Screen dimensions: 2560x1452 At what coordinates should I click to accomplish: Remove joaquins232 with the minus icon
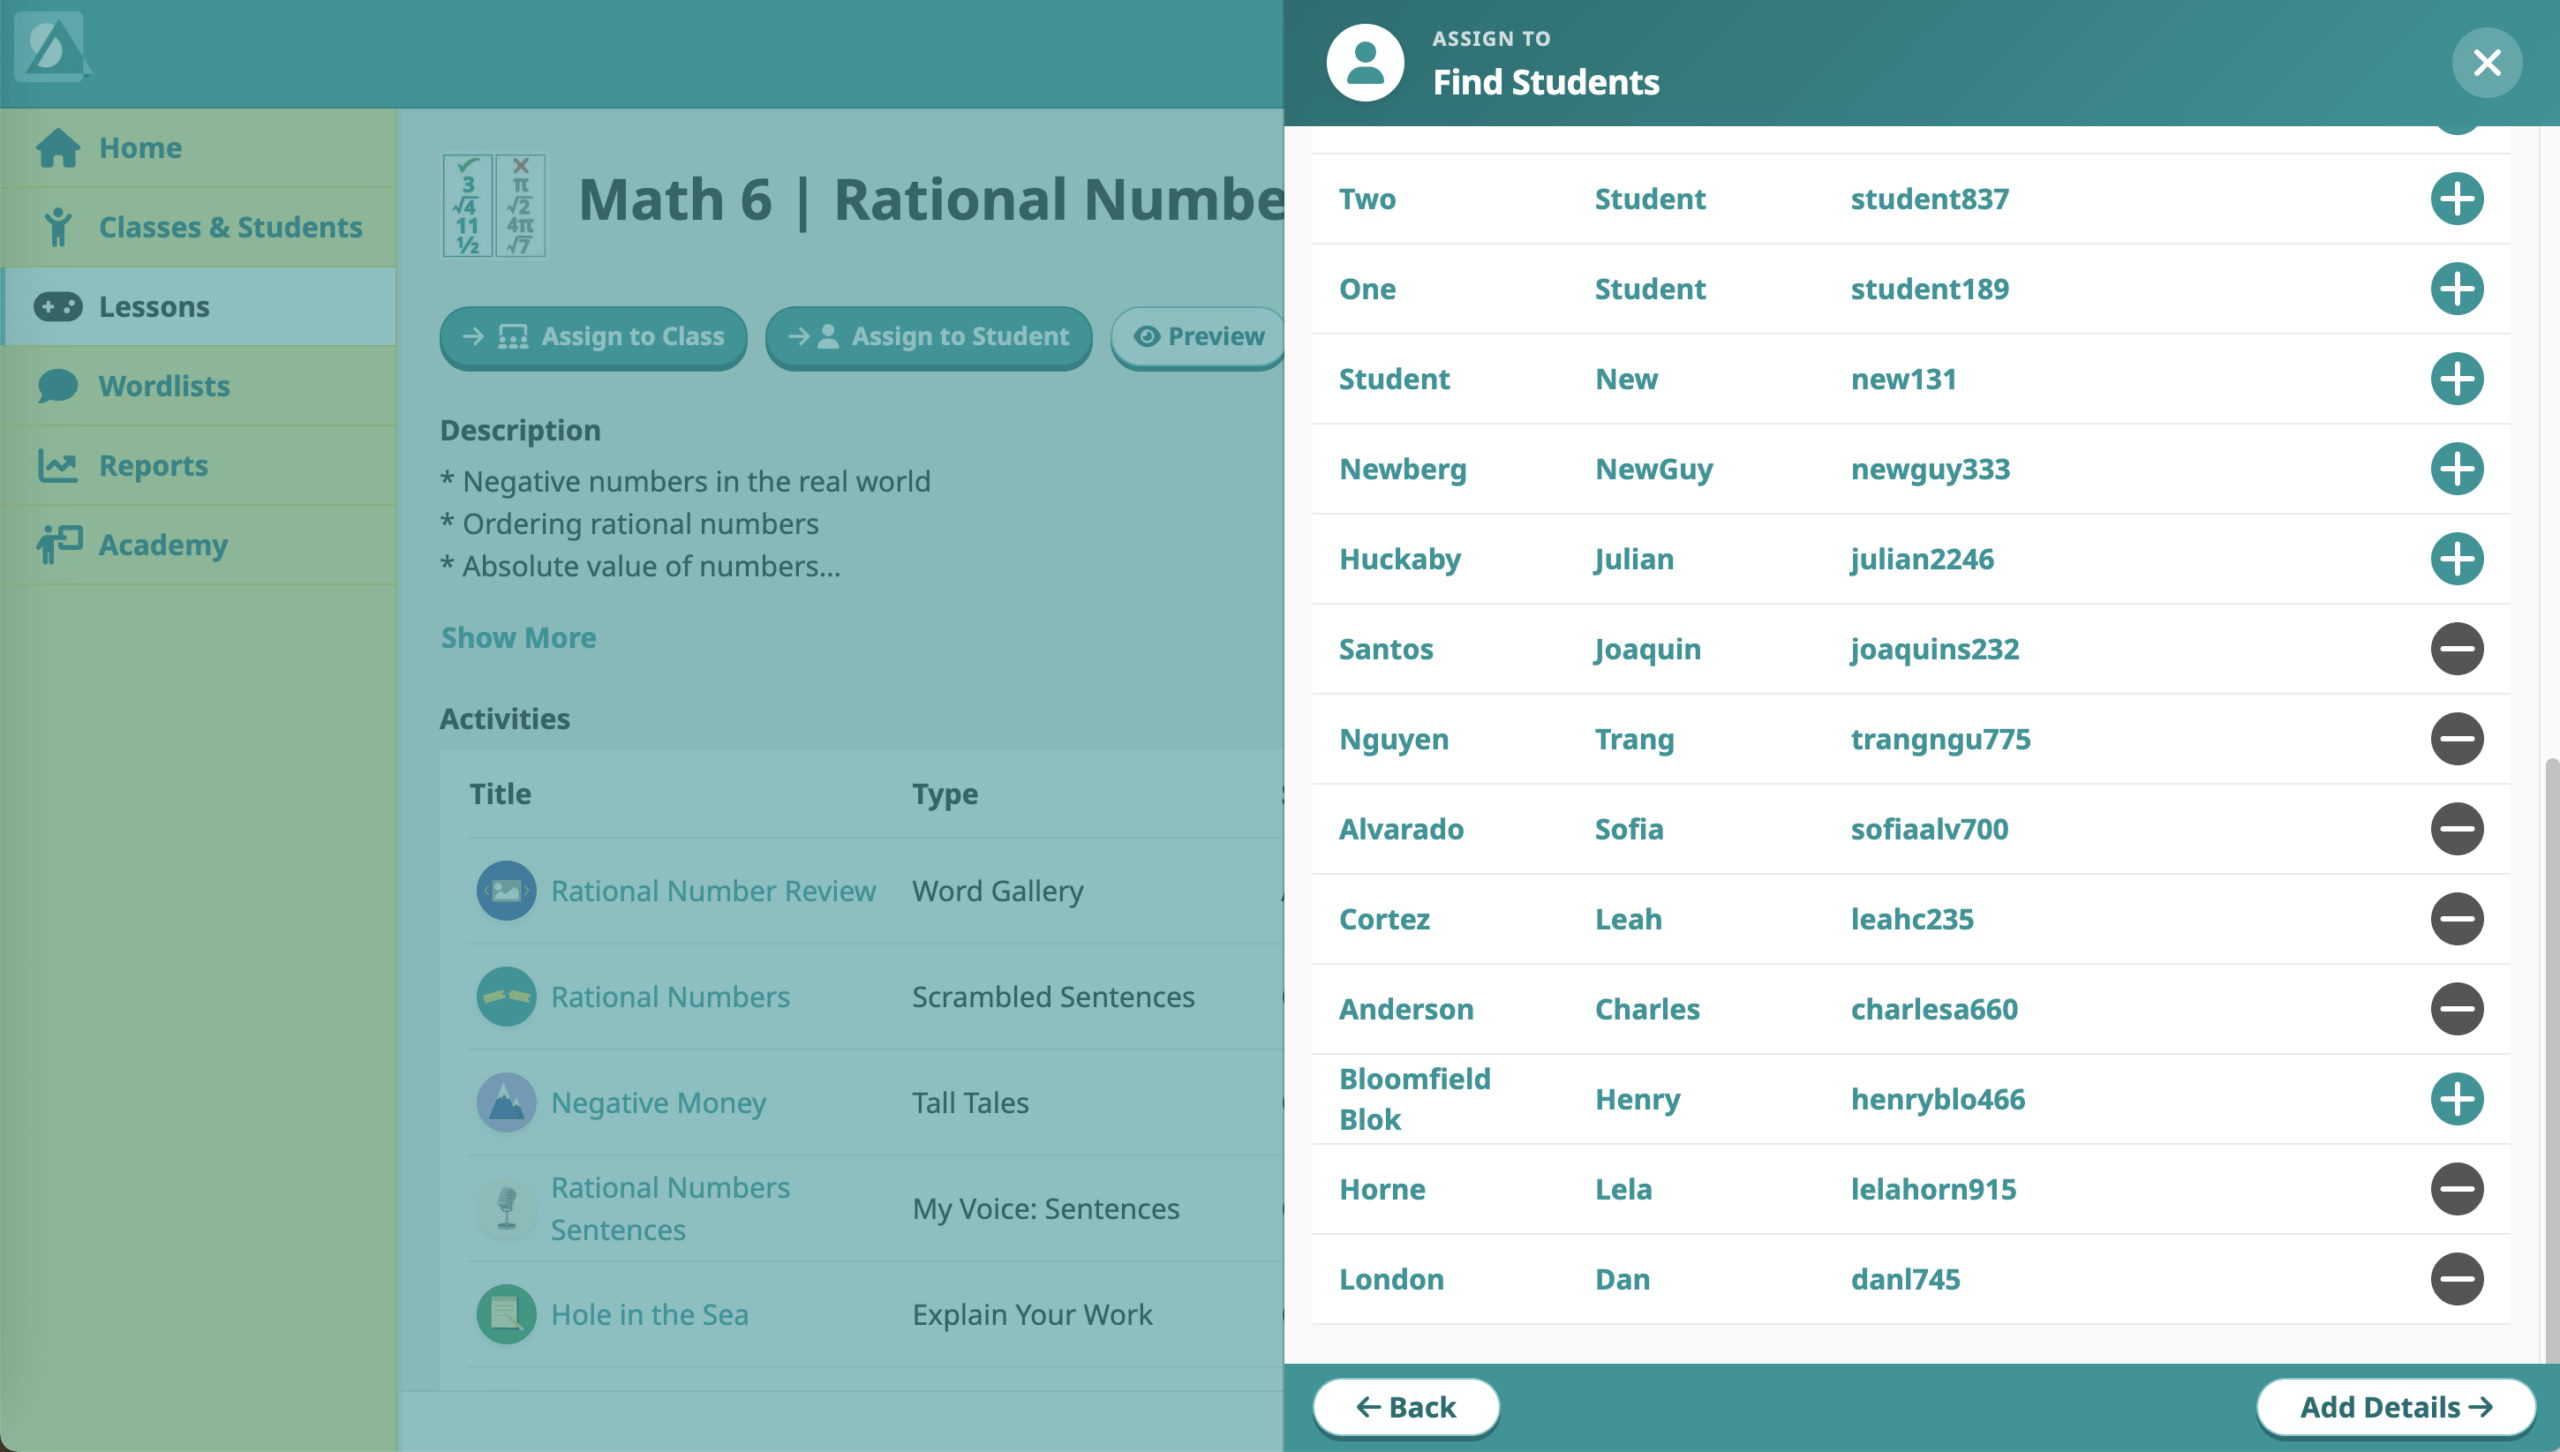(x=2456, y=648)
